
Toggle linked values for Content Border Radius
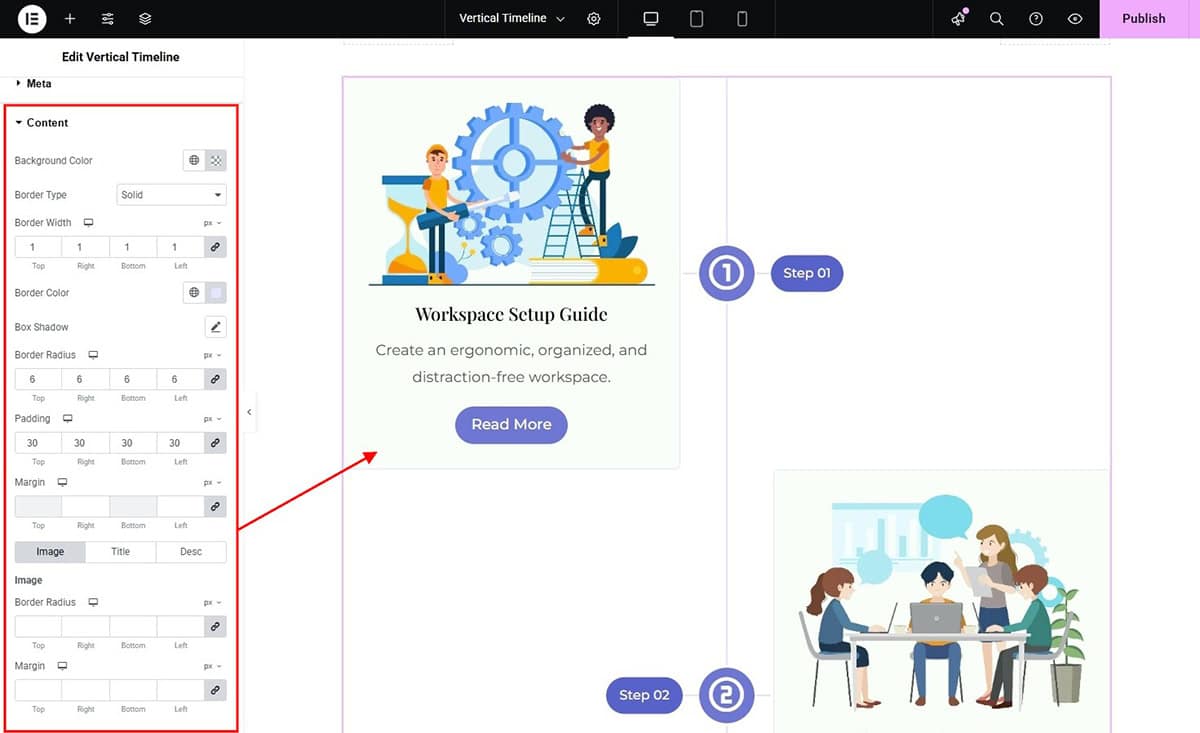click(x=215, y=379)
